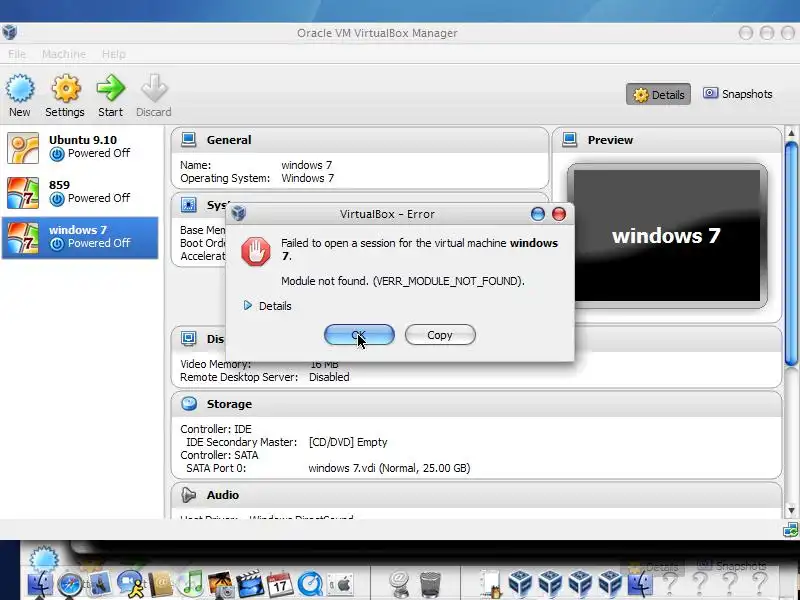Click the network status icon in status bar

(x=790, y=530)
